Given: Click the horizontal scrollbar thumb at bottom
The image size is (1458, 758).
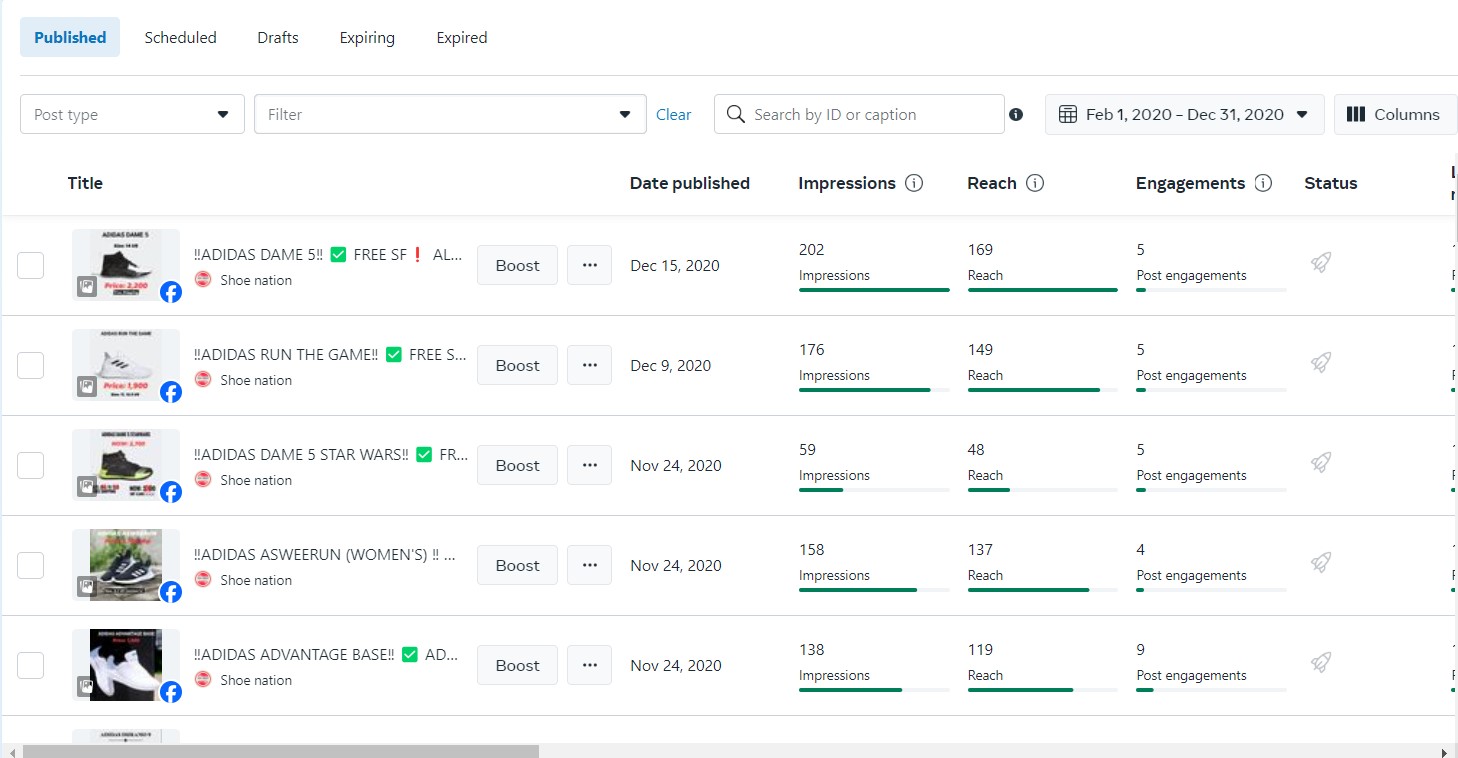Looking at the screenshot, I should 280,751.
